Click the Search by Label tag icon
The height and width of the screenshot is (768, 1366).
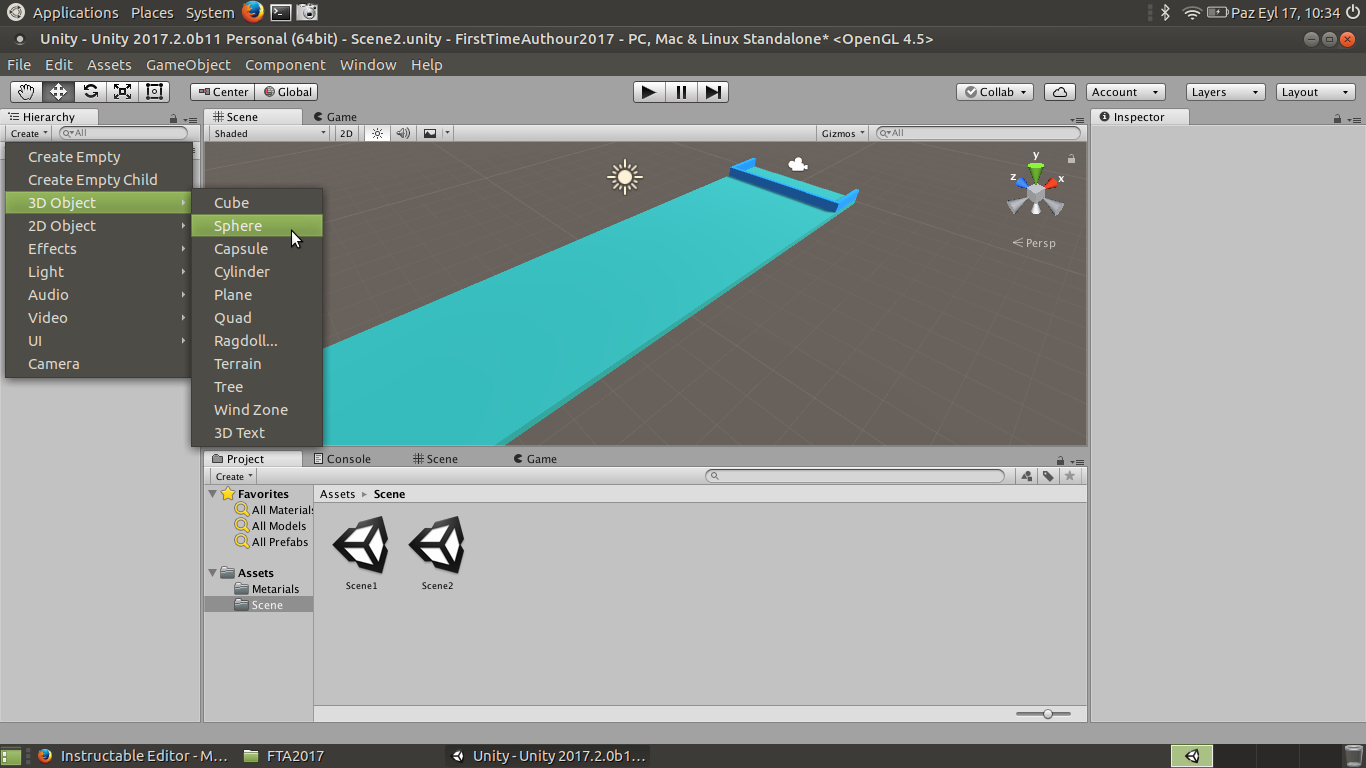1048,476
